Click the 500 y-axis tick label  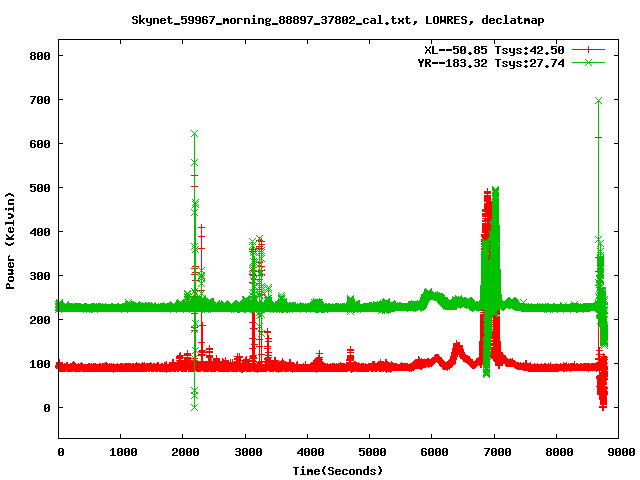click(40, 188)
